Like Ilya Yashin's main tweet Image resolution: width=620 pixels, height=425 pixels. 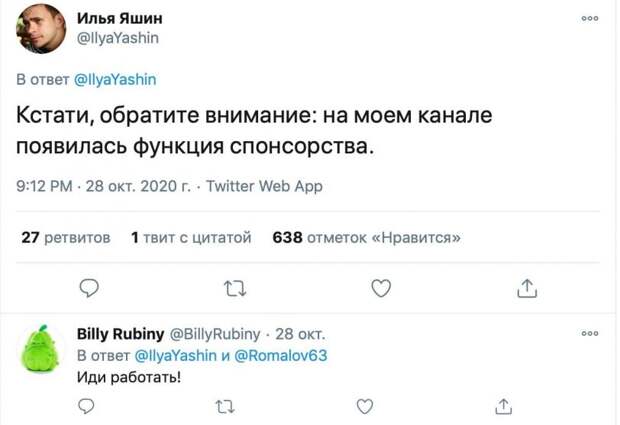pos(380,289)
